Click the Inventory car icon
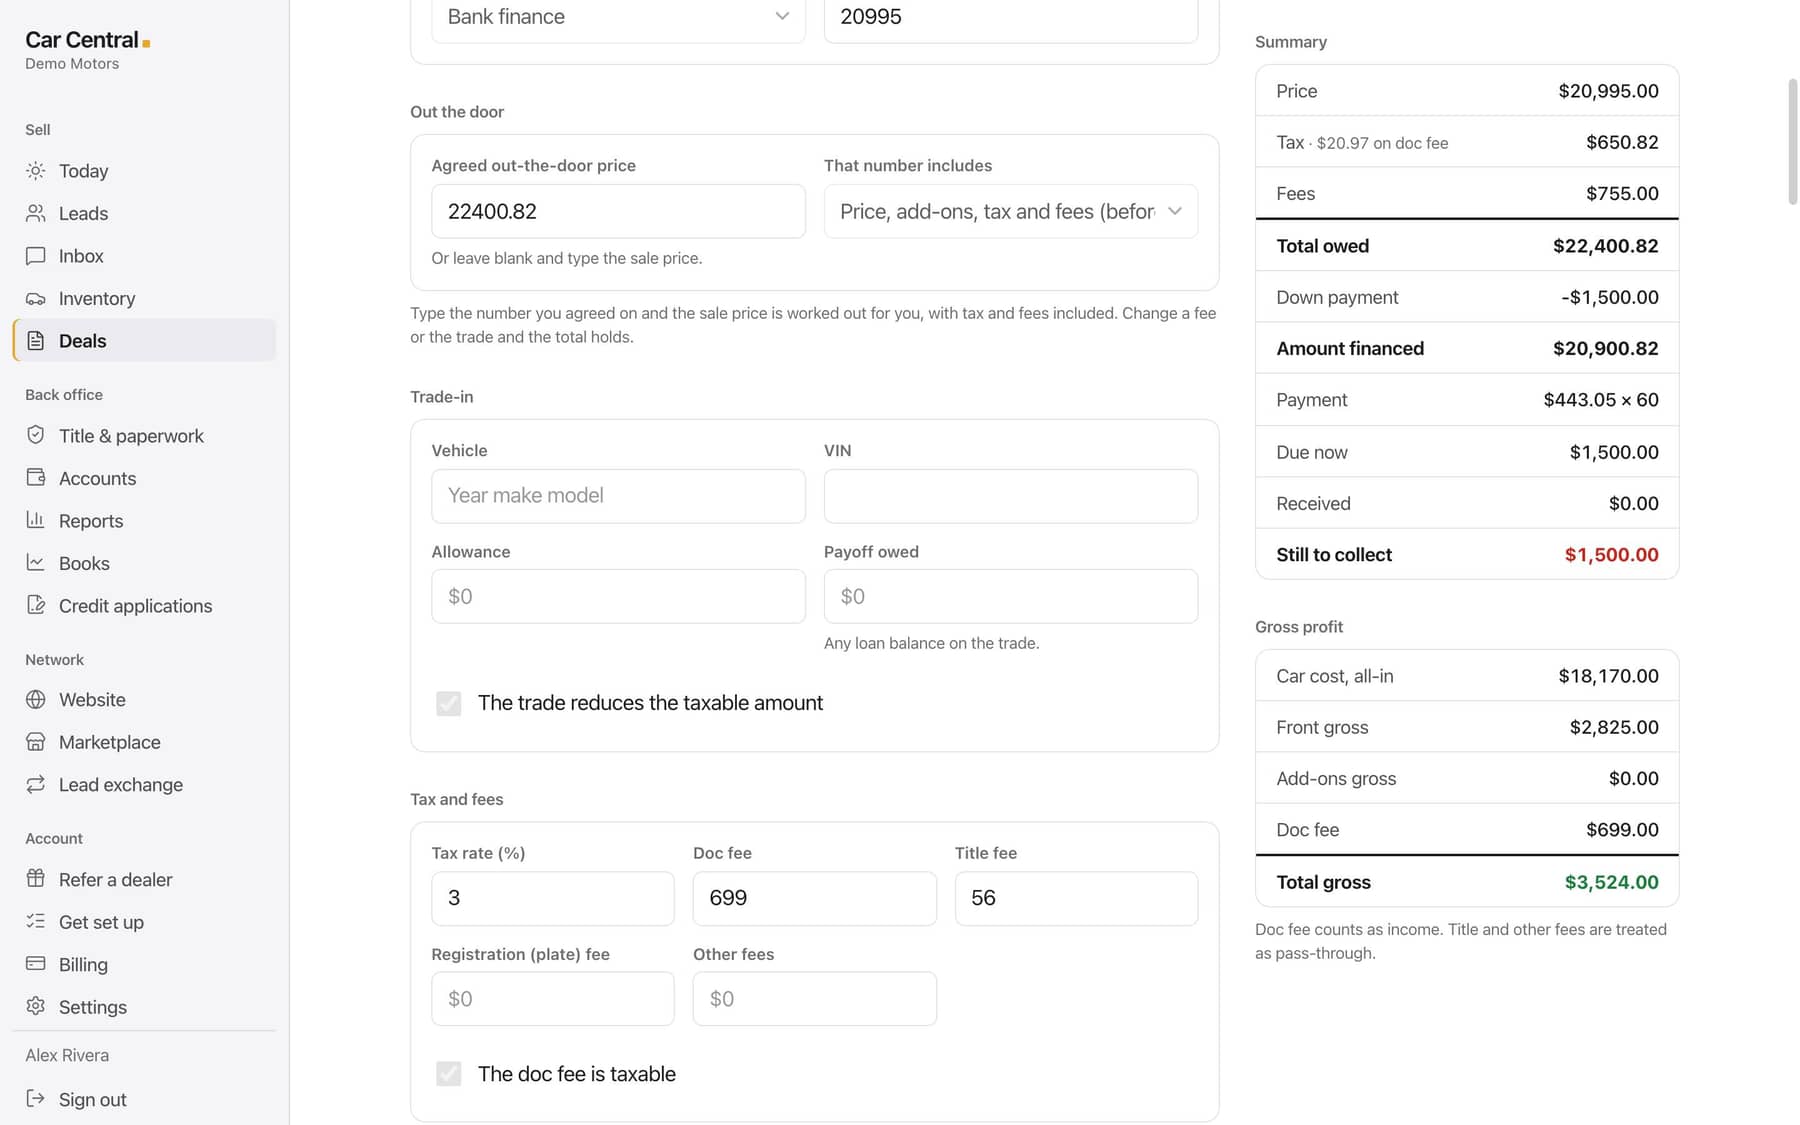 (36, 298)
